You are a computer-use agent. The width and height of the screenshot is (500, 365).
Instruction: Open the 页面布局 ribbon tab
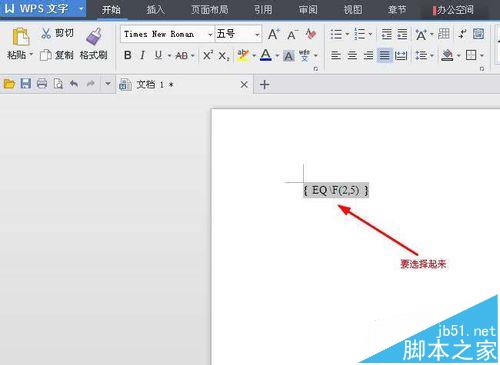coord(209,10)
